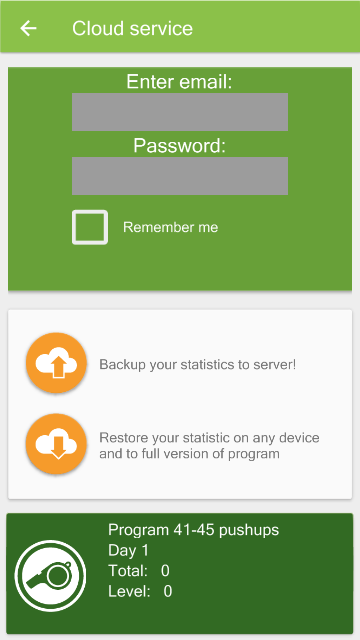Click the Cloud service title
The width and height of the screenshot is (360, 640).
click(132, 29)
